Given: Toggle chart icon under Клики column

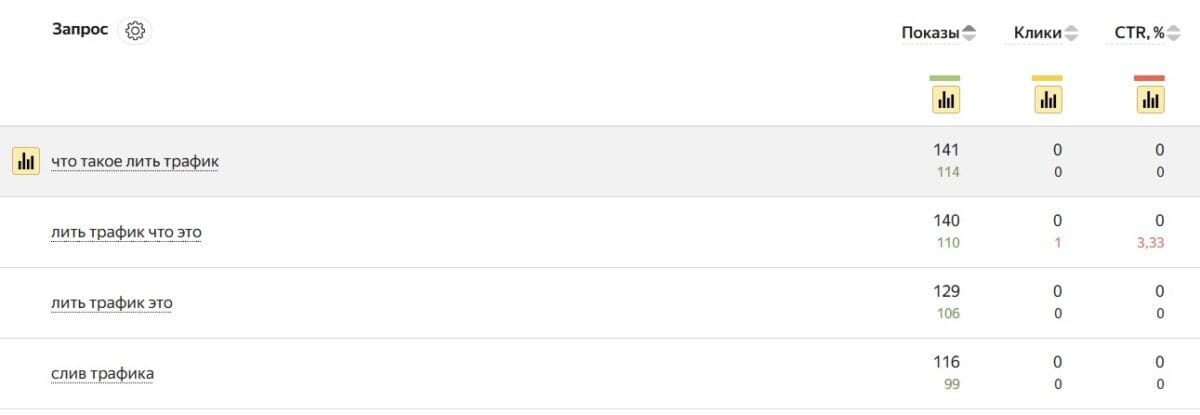Looking at the screenshot, I should pyautogui.click(x=1047, y=100).
